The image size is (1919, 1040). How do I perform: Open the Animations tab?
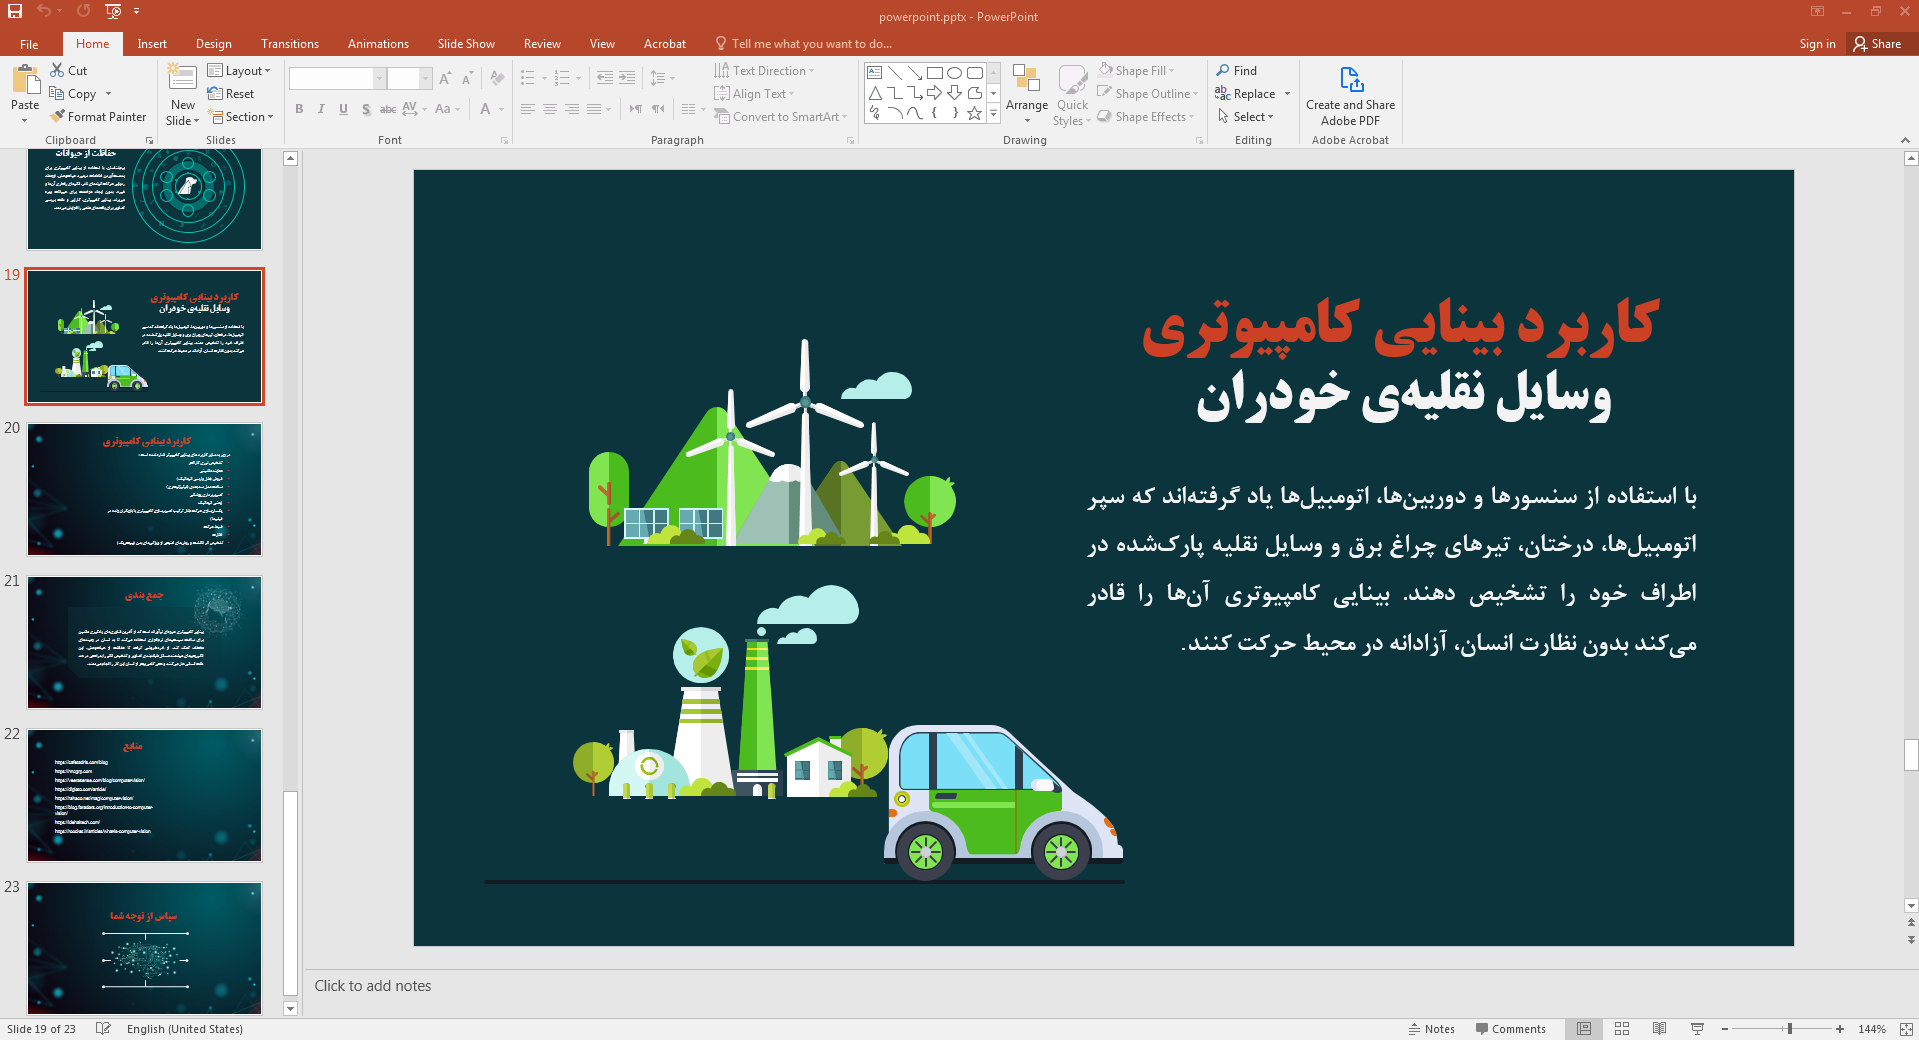tap(378, 44)
